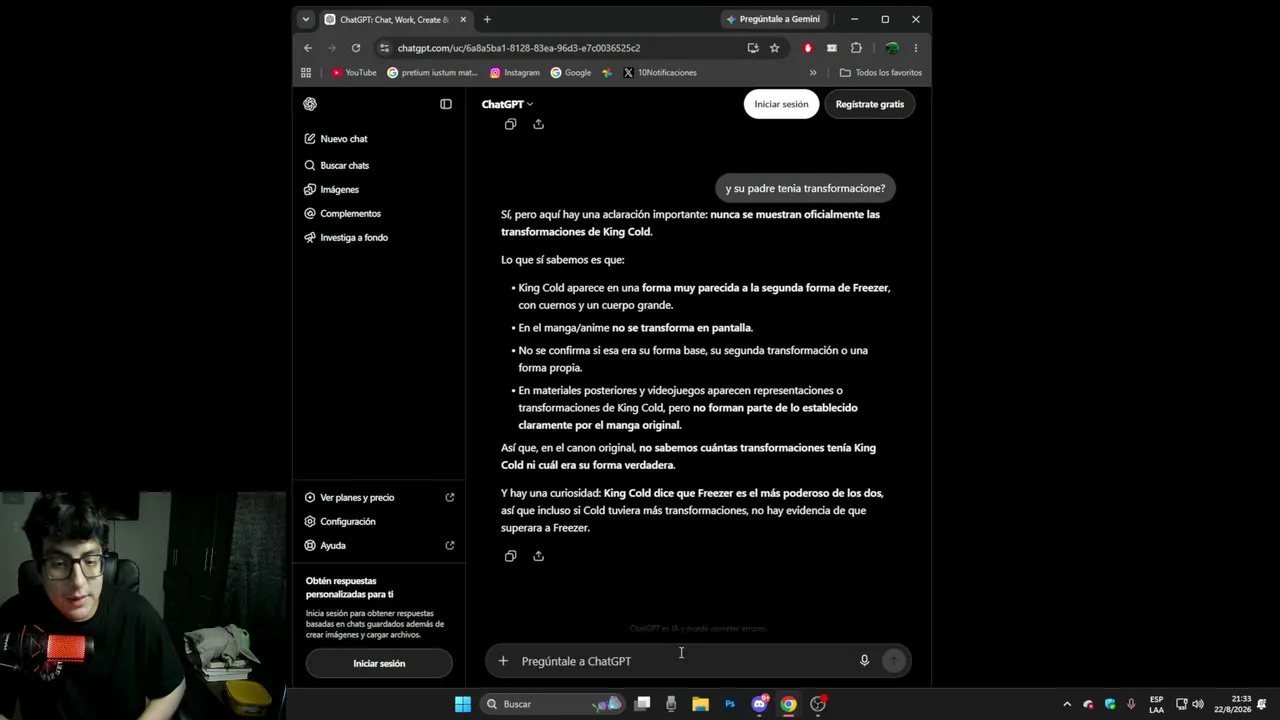Focus the Pregúntale a ChatGPT input field
Screen dimensions: 1280x720
click(685, 661)
